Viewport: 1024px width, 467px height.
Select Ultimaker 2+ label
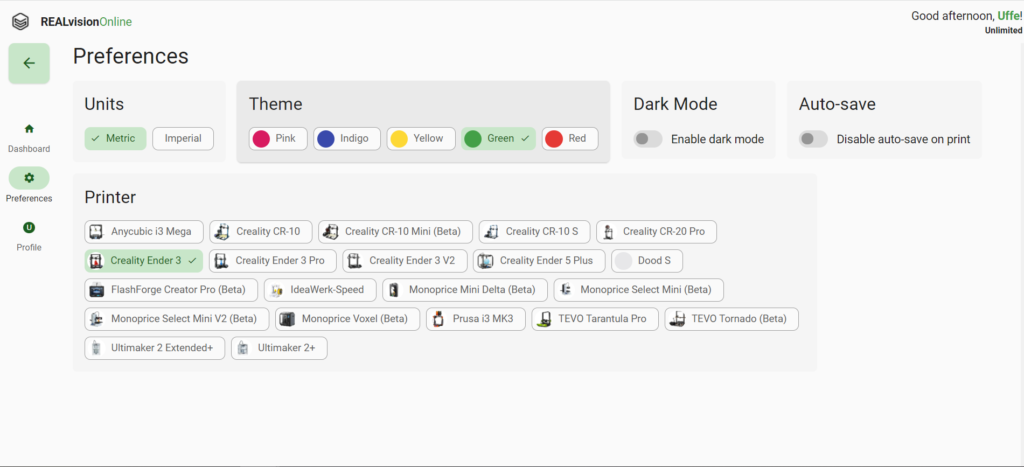click(287, 348)
